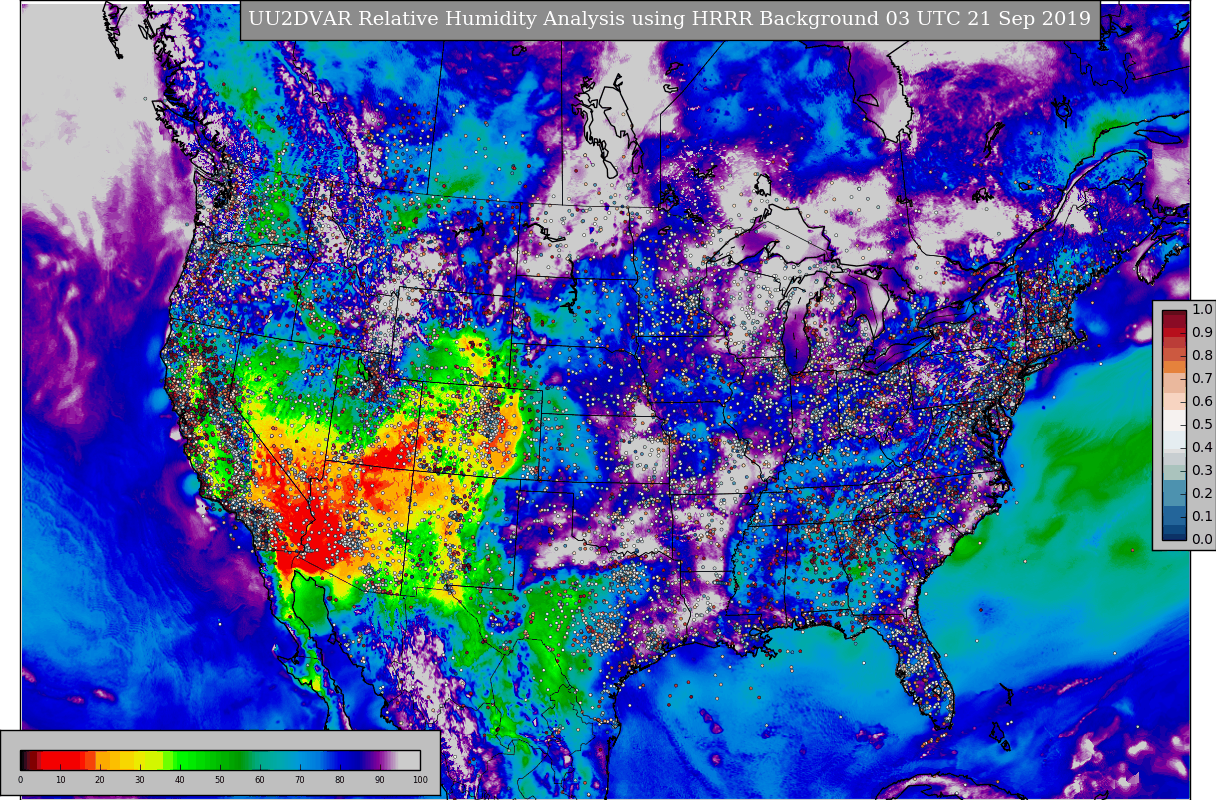
Task: Click the 0.0 label on vertical colorbar
Action: point(1202,540)
